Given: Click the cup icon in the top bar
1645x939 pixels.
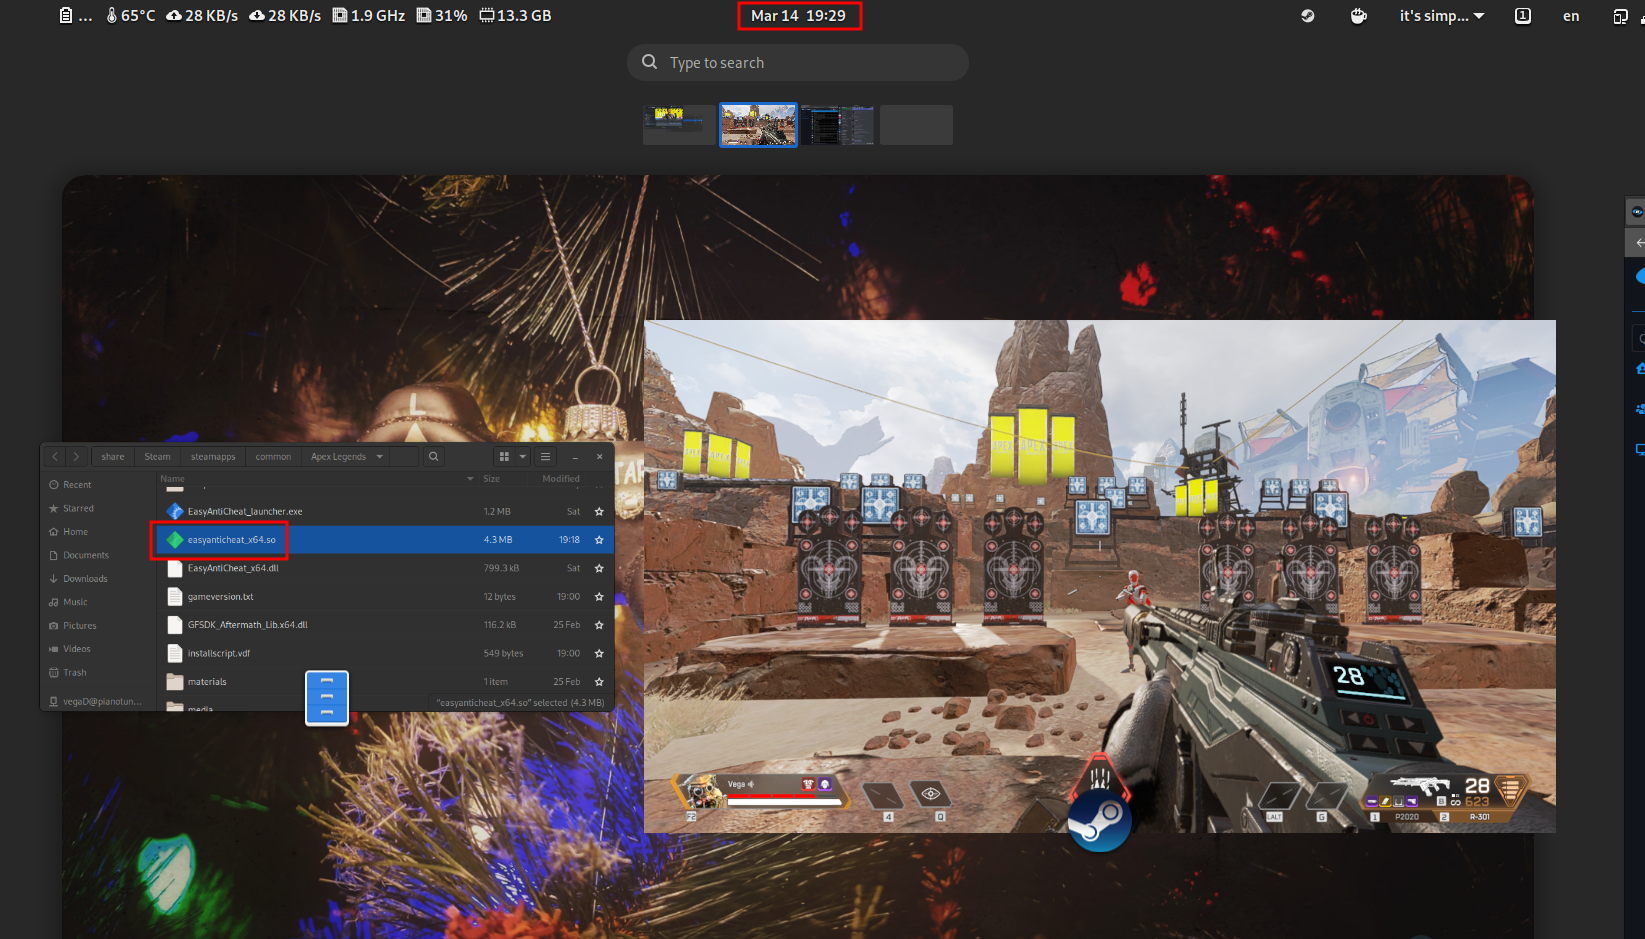Looking at the screenshot, I should (x=1358, y=16).
